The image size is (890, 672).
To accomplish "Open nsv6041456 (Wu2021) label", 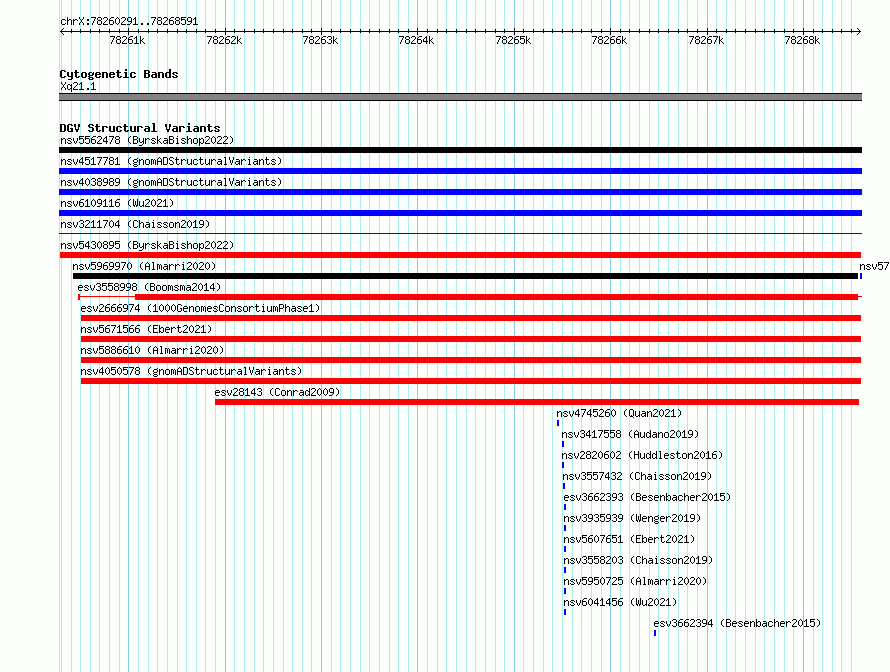I will tap(620, 602).
